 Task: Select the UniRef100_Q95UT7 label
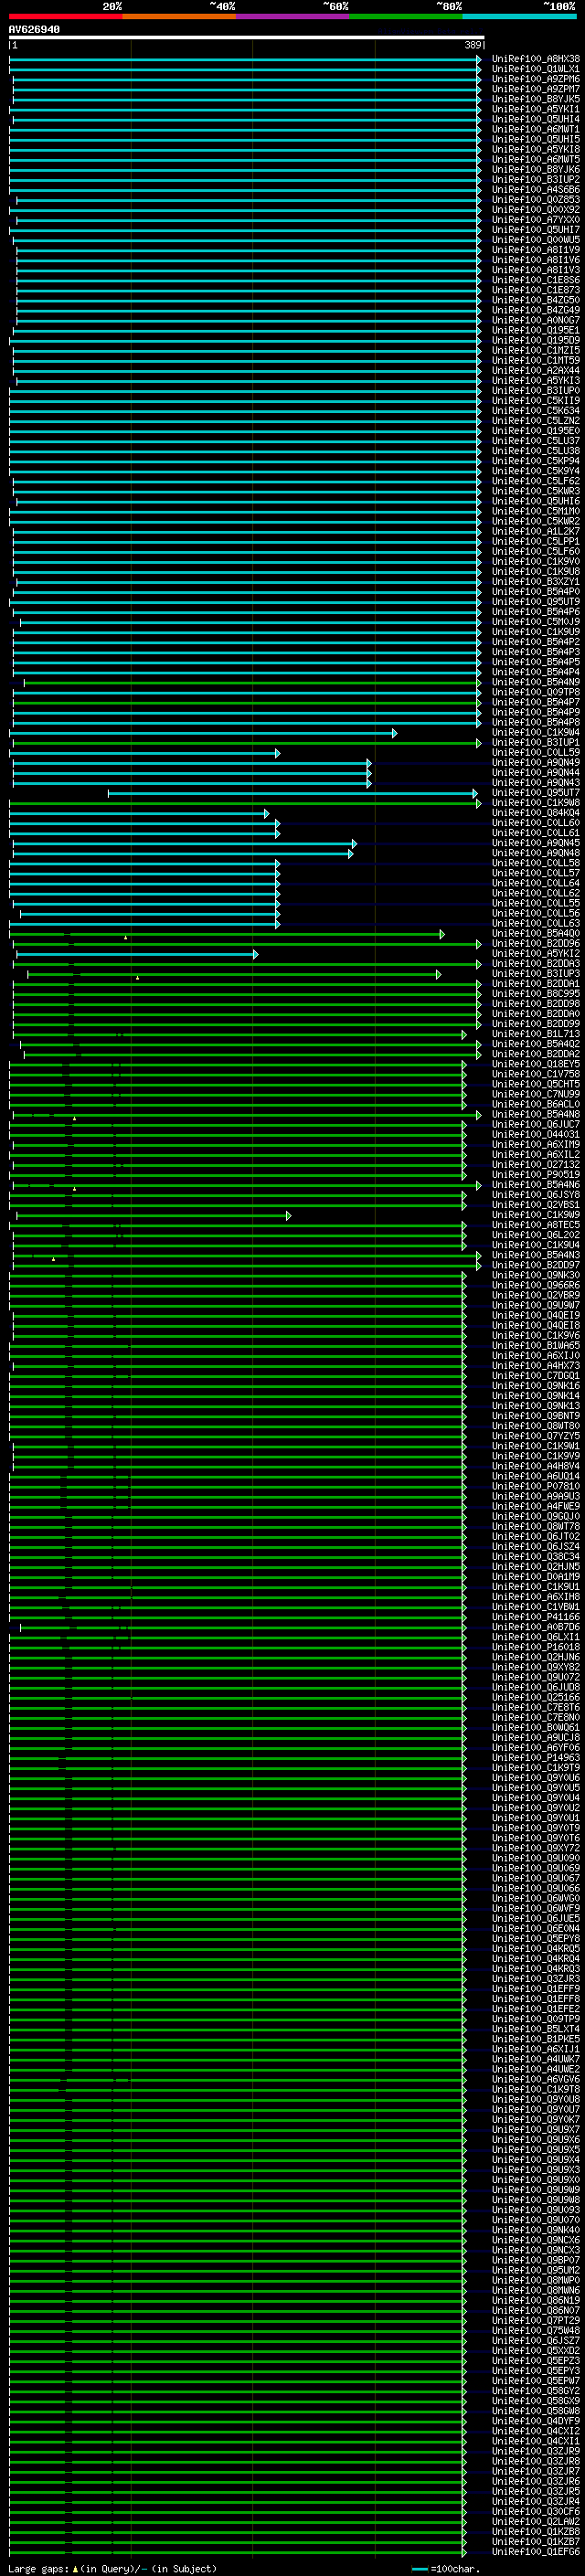[536, 793]
